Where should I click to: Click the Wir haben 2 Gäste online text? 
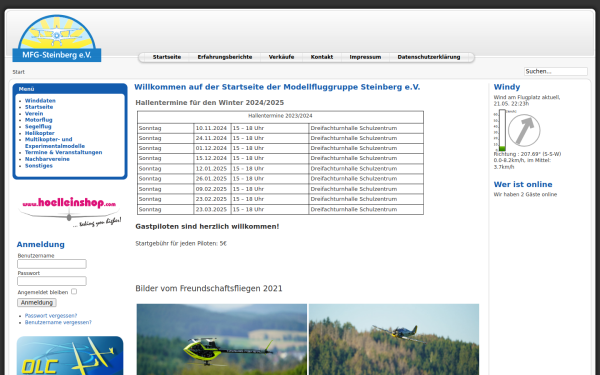(525, 194)
